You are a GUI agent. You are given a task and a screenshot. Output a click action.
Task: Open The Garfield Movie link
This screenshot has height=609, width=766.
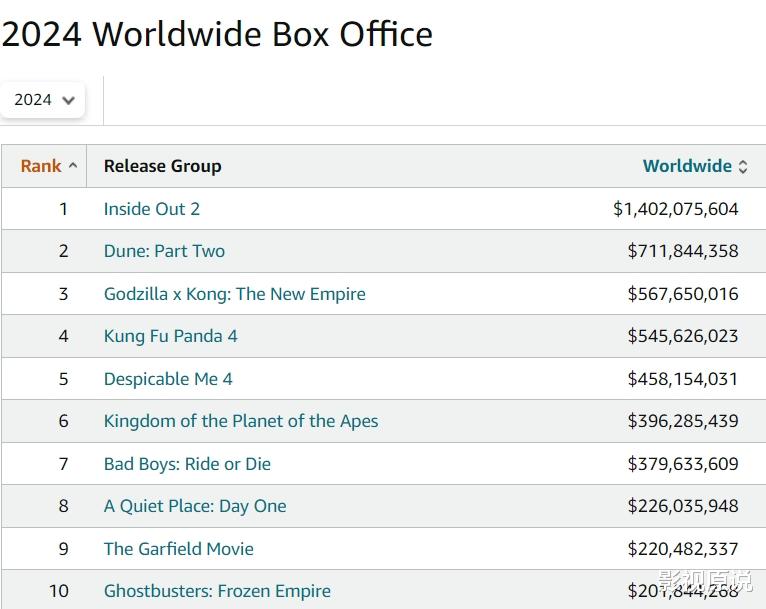coord(178,549)
